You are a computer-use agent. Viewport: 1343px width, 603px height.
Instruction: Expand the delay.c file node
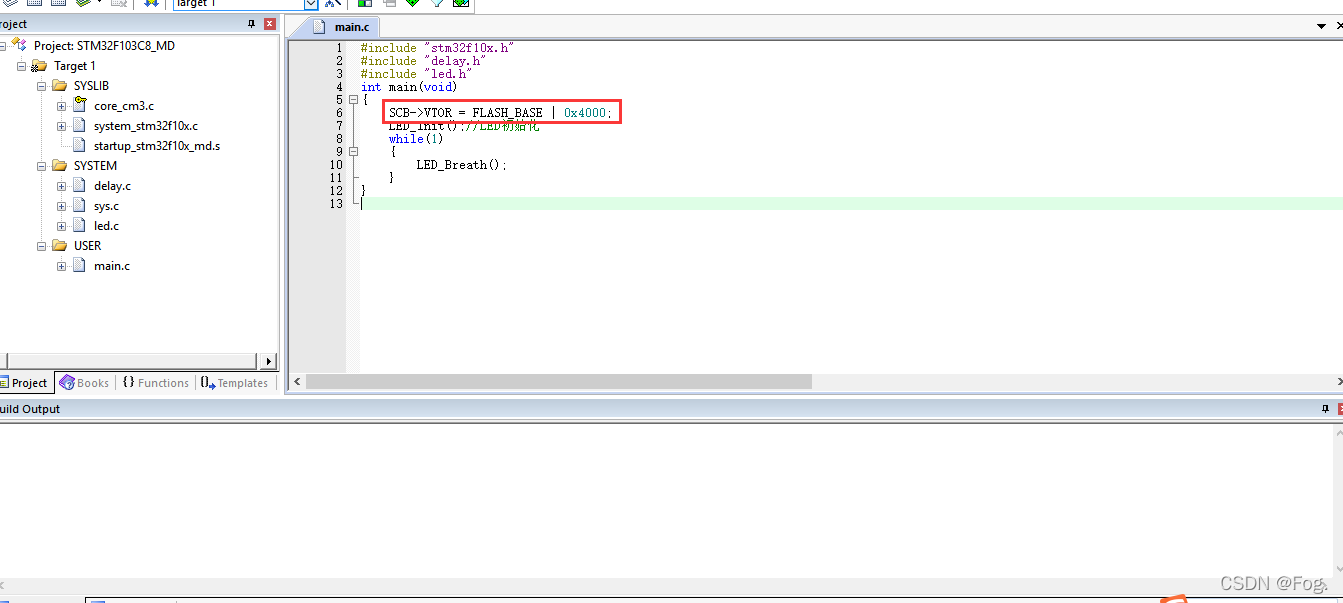point(62,186)
